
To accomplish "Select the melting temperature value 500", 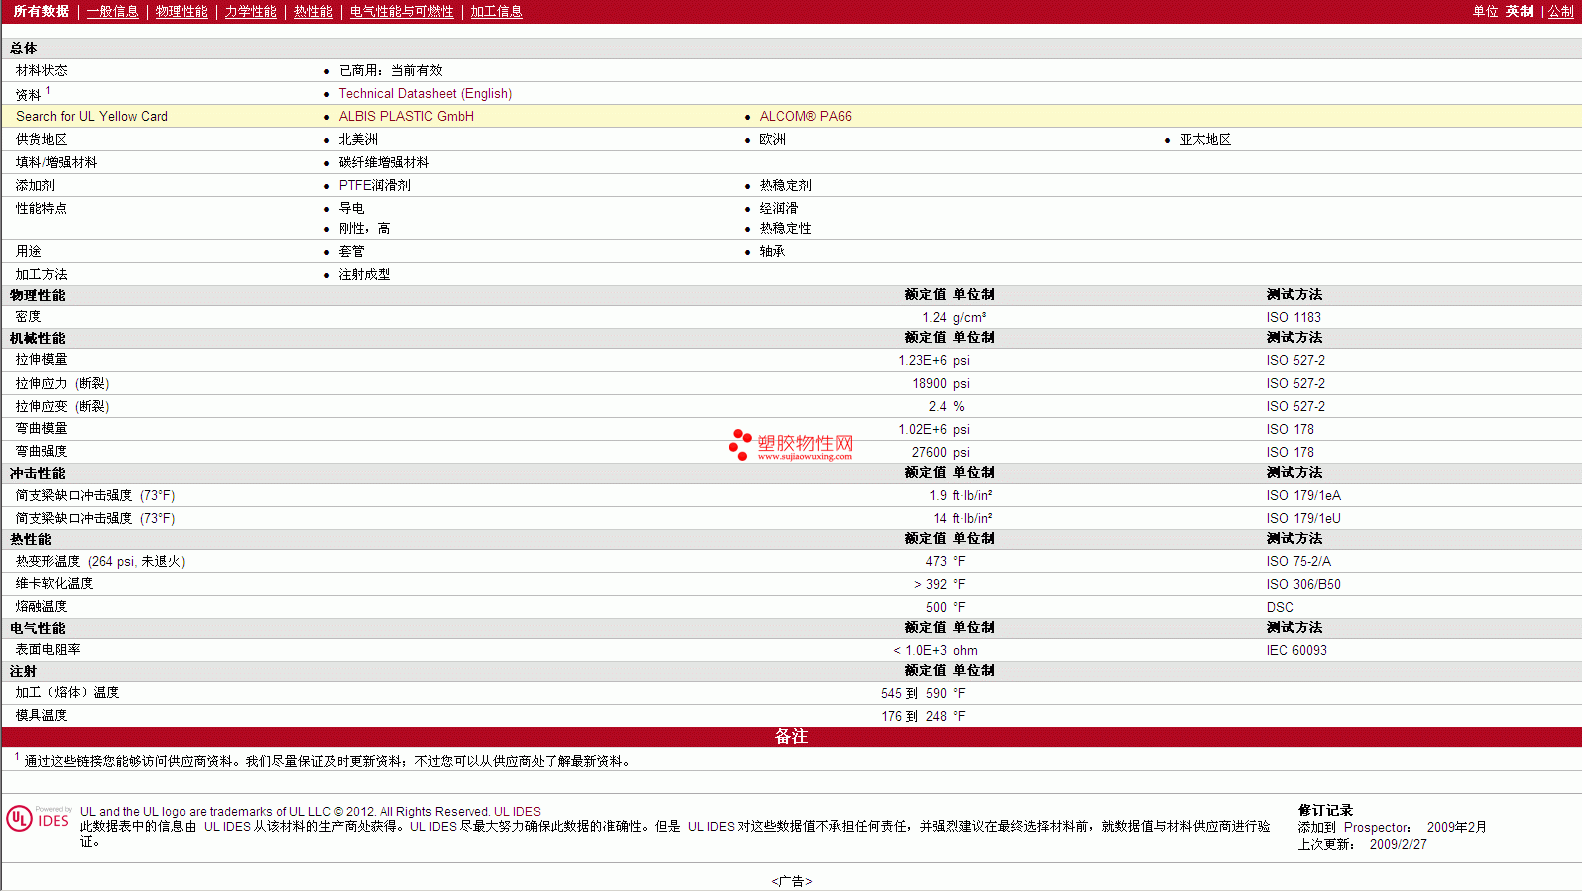I will coord(936,607).
